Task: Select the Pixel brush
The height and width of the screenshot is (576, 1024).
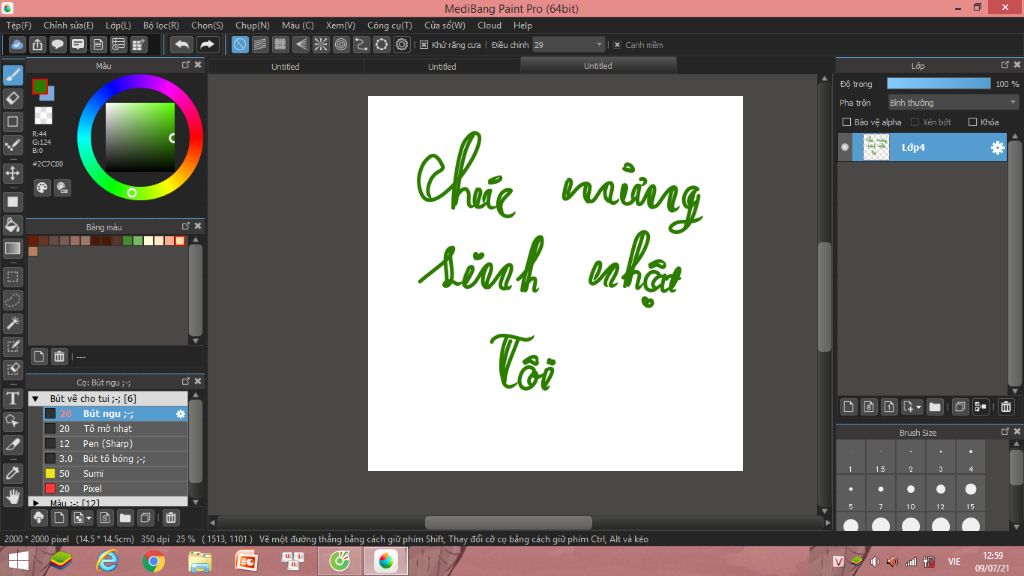Action: pos(116,488)
